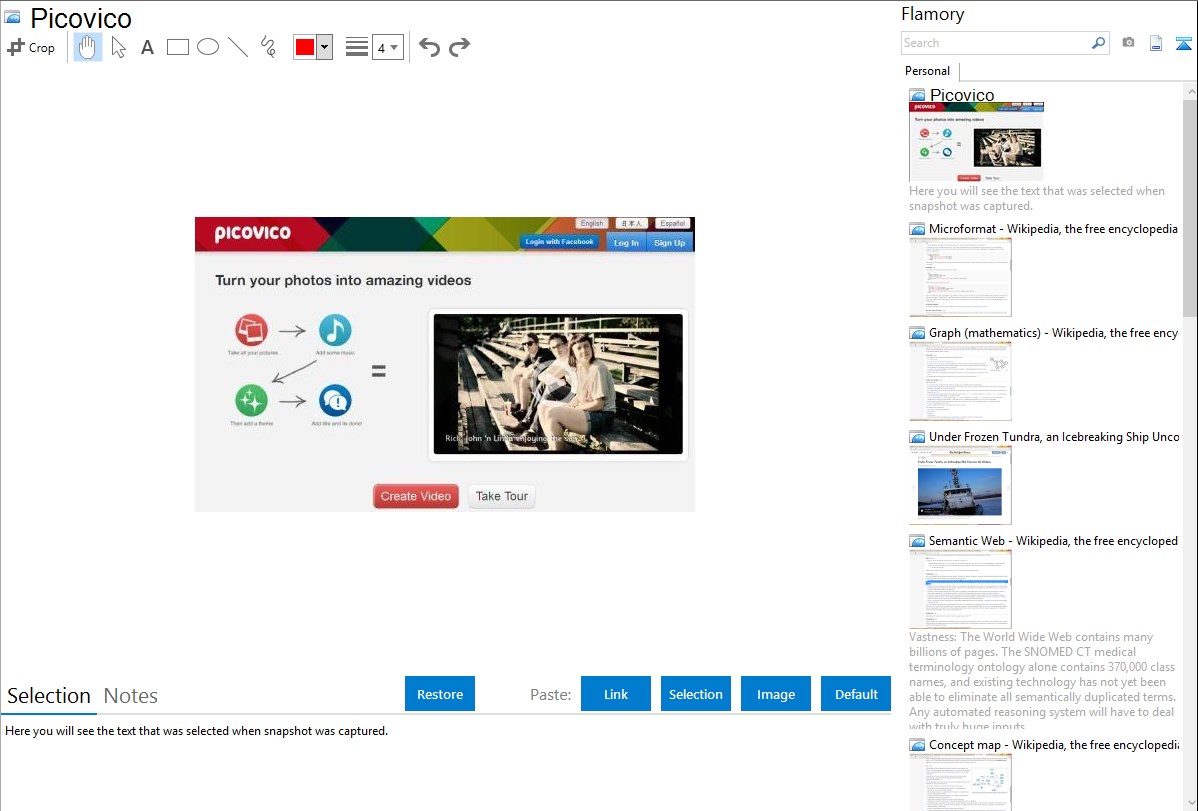
Task: Click the picovico logo in the snapshot
Action: click(x=252, y=233)
